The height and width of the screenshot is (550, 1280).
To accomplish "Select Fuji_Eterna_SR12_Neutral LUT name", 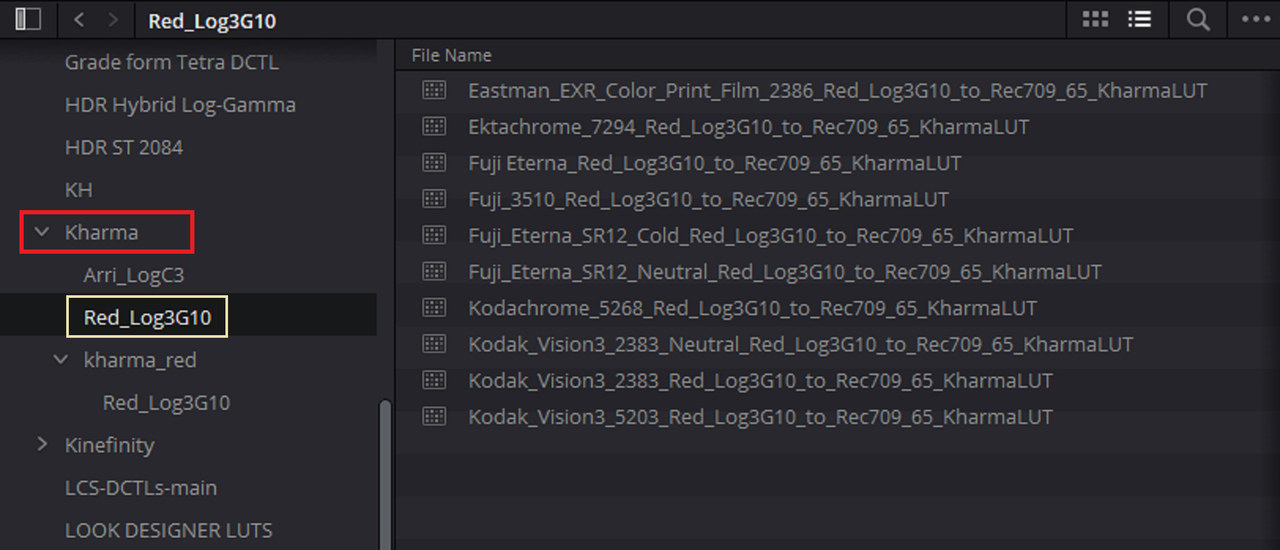I will coord(785,272).
